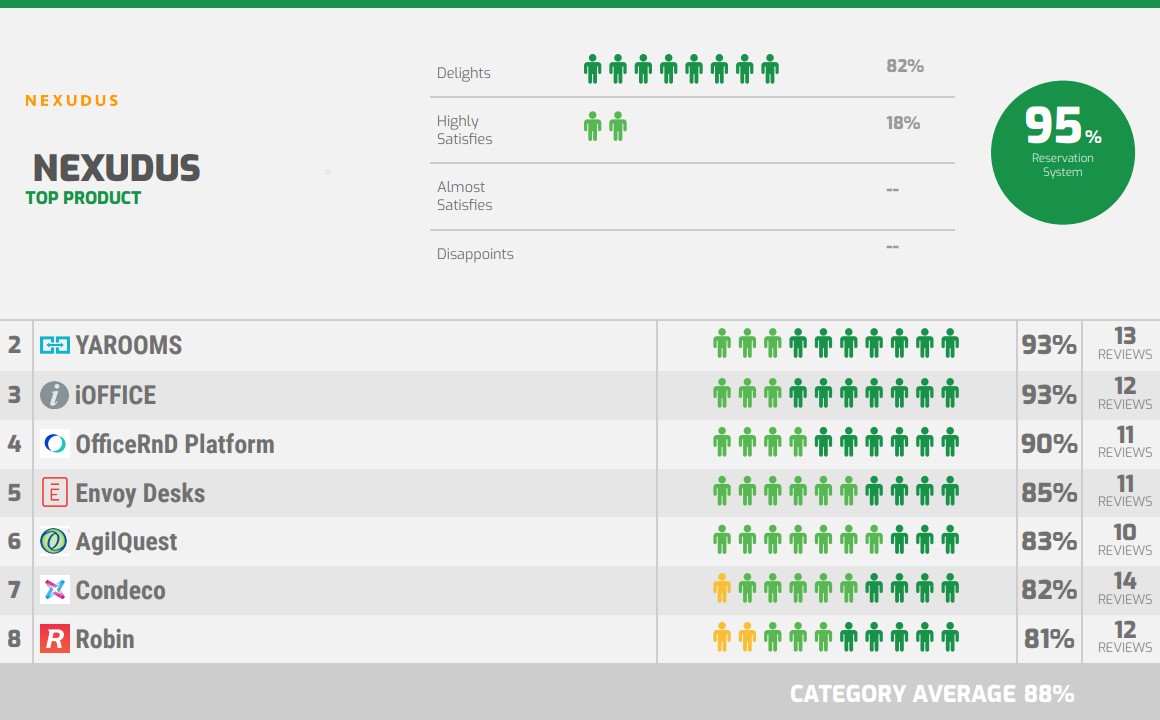Click the CATEGORY AVERAGE 88% text
This screenshot has height=720, width=1160.
(932, 694)
